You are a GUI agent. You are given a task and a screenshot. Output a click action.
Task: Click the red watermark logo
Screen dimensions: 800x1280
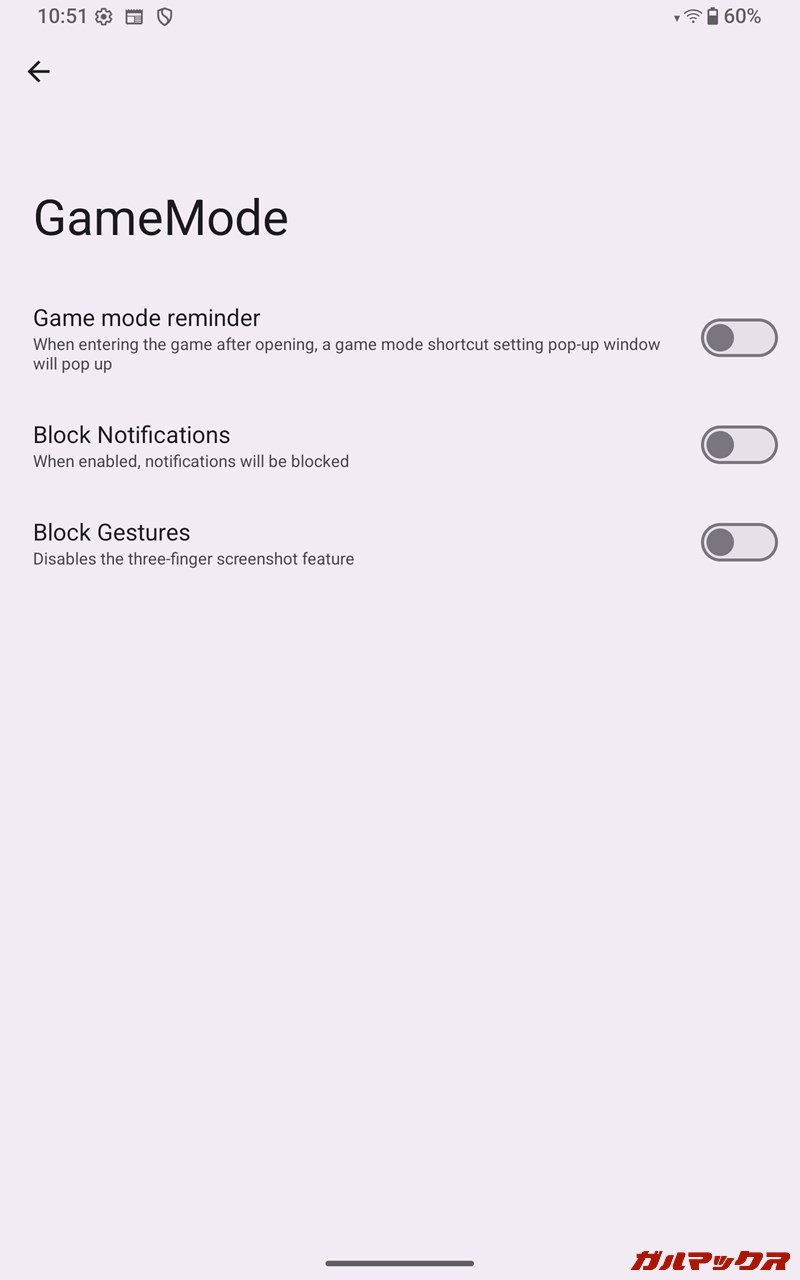[x=710, y=1260]
